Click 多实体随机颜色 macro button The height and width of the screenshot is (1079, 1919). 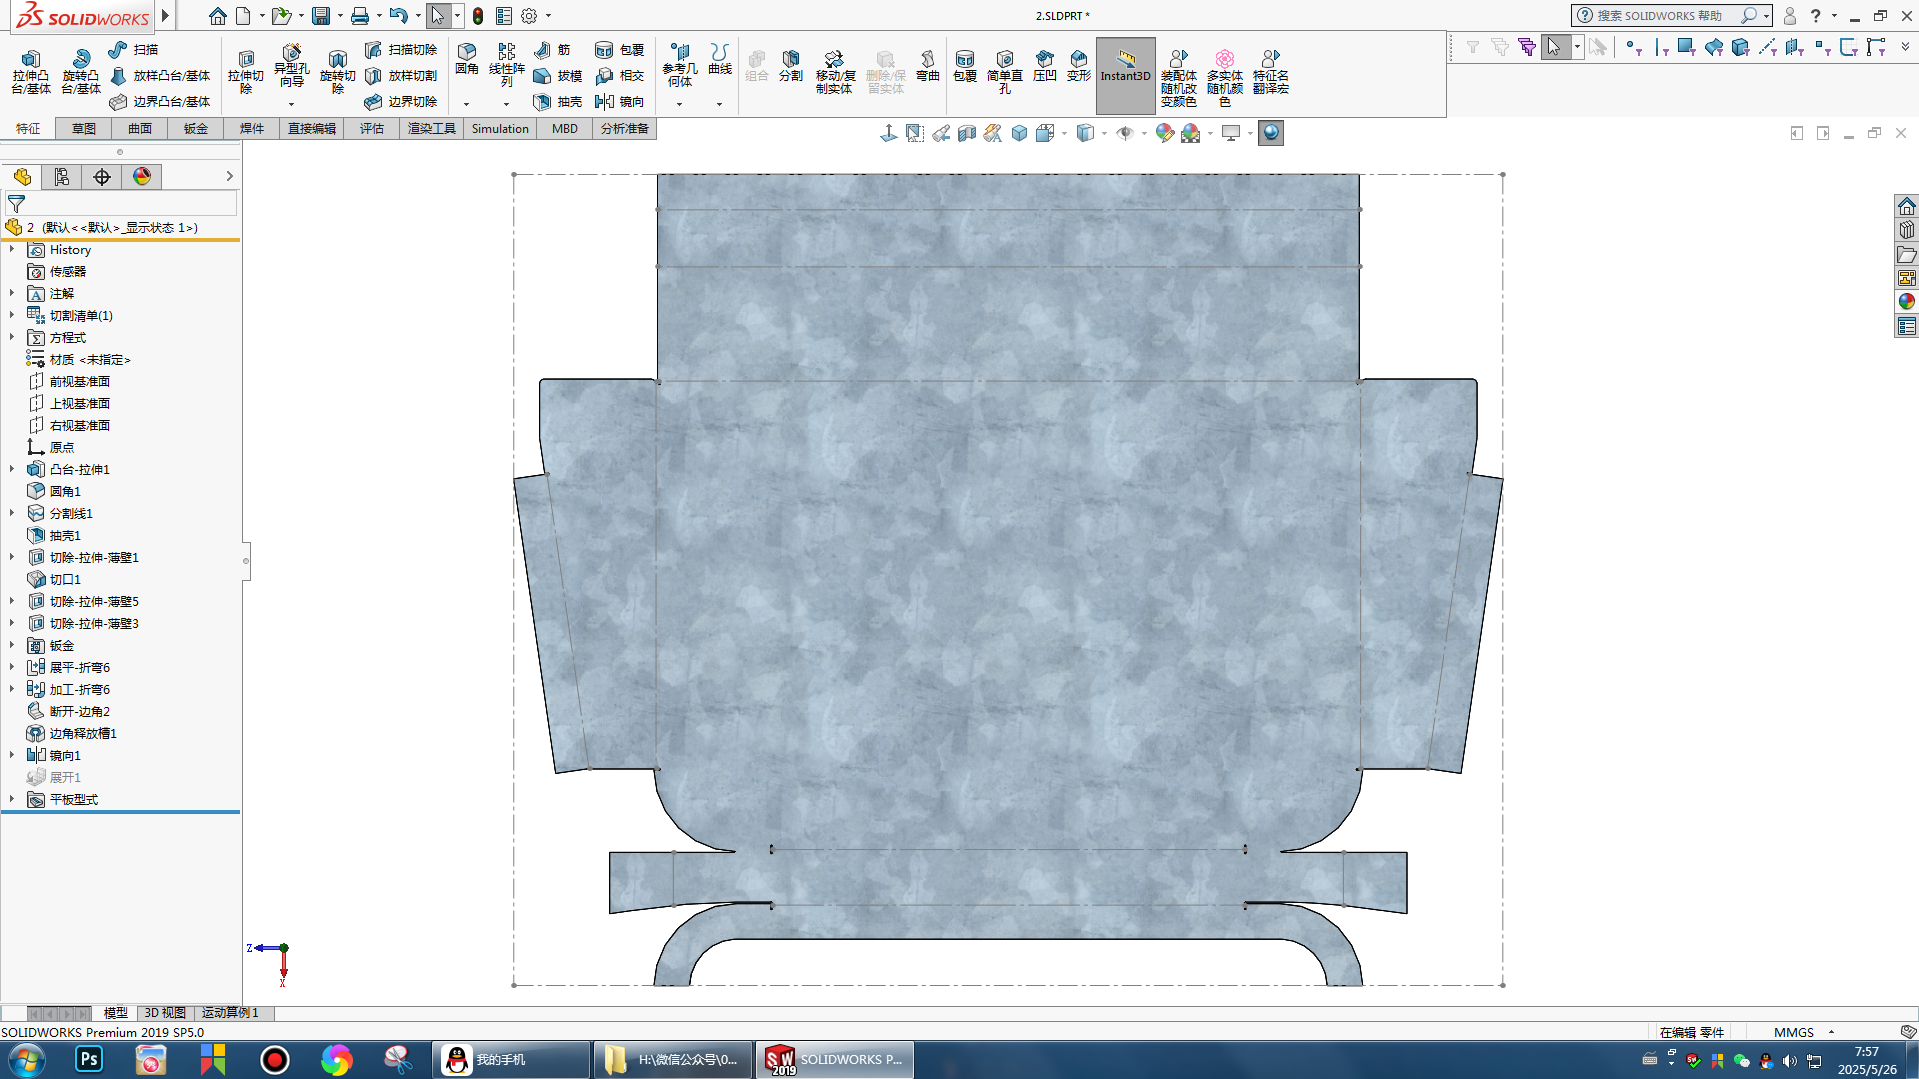(x=1225, y=78)
